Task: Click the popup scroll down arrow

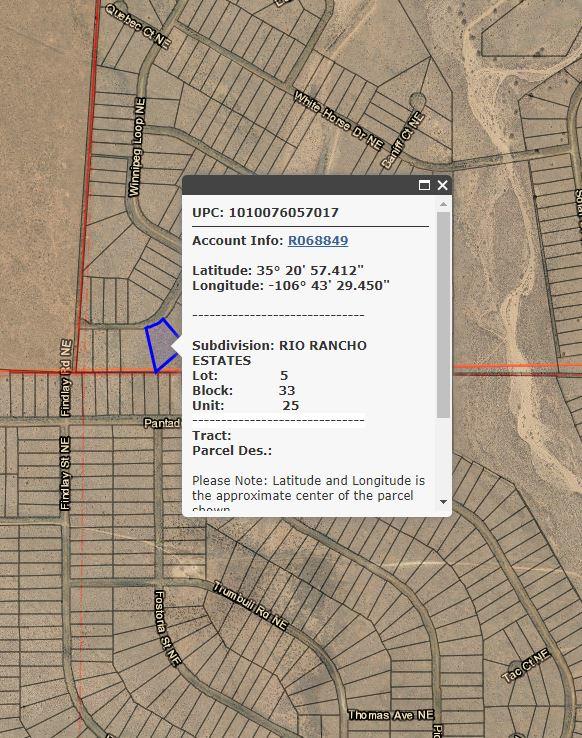Action: click(x=443, y=502)
